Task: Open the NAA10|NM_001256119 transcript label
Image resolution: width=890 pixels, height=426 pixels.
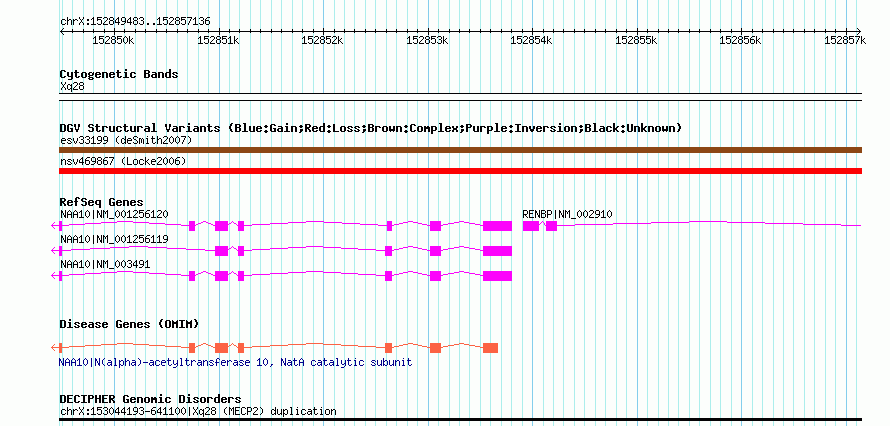Action: tap(114, 239)
